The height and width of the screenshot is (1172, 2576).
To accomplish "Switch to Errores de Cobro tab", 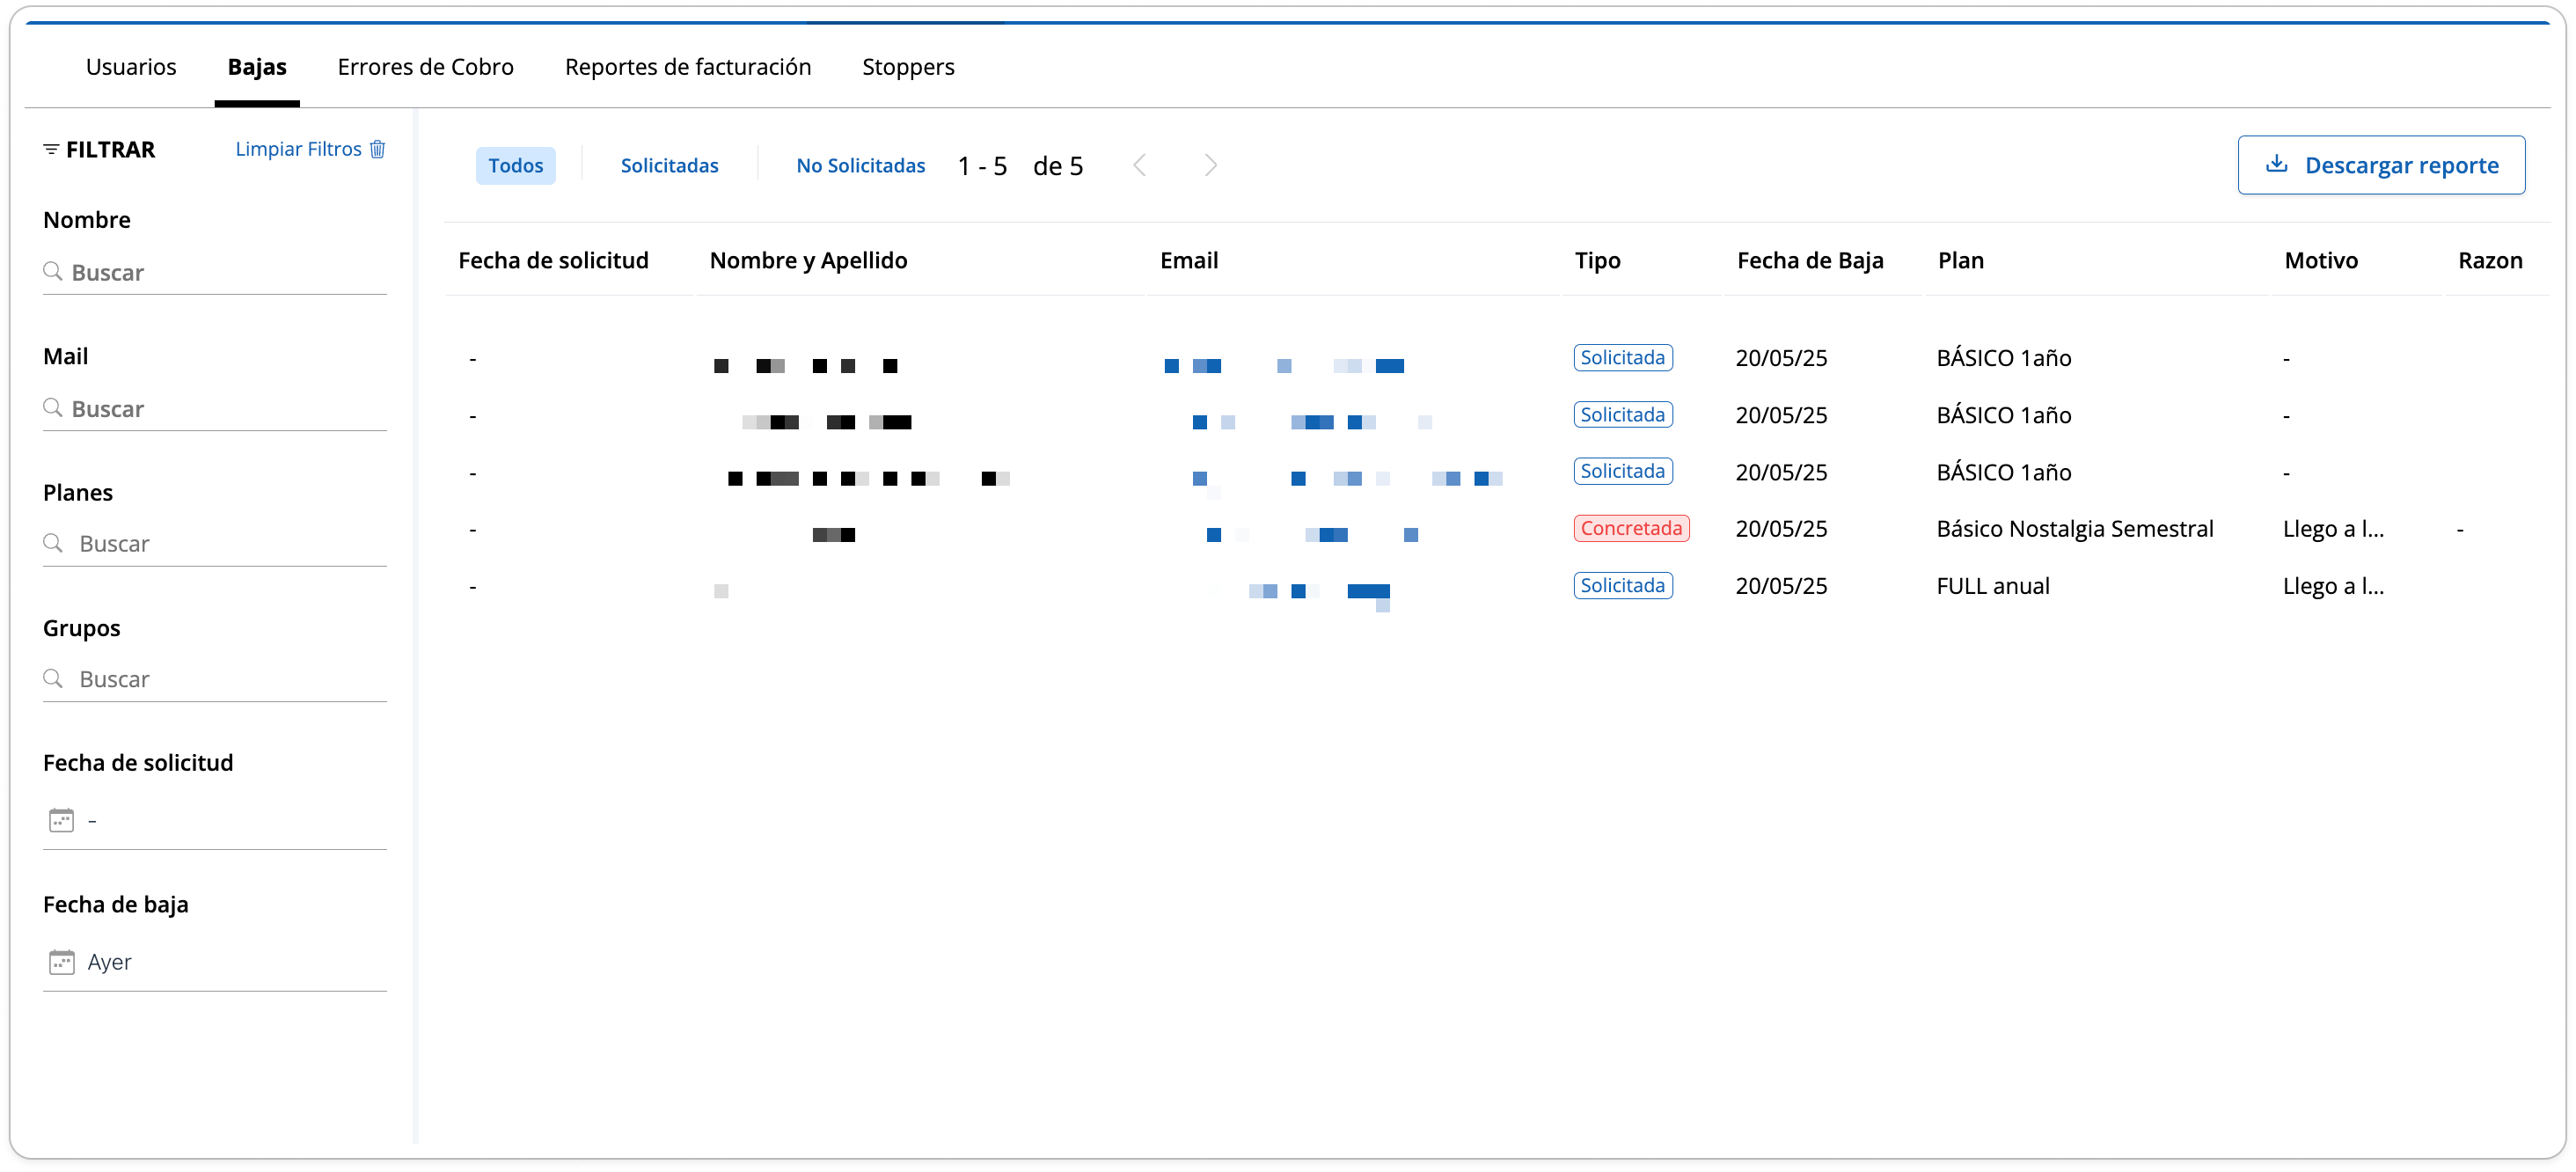I will coord(426,66).
